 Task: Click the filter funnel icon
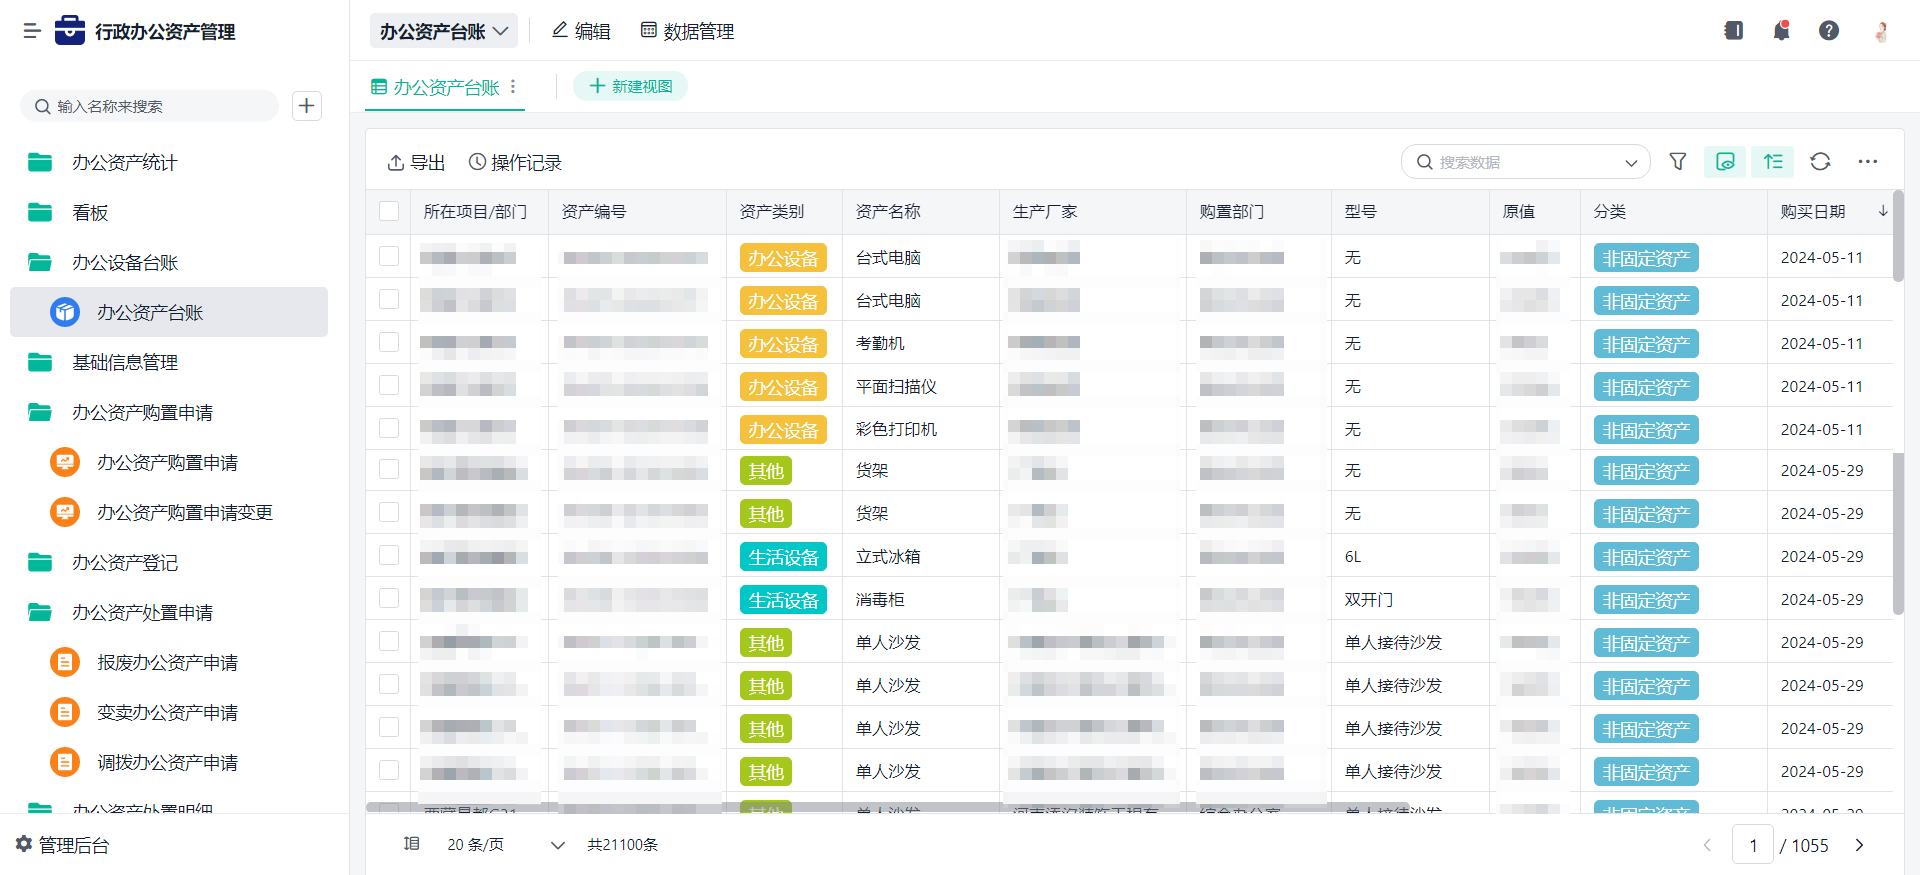coord(1678,162)
